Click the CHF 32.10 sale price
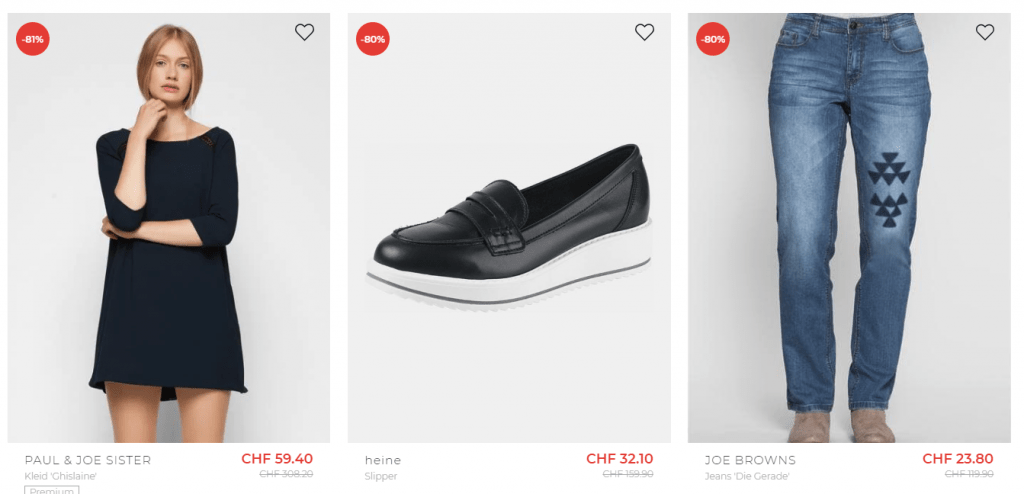This screenshot has width=1024, height=494. point(619,459)
